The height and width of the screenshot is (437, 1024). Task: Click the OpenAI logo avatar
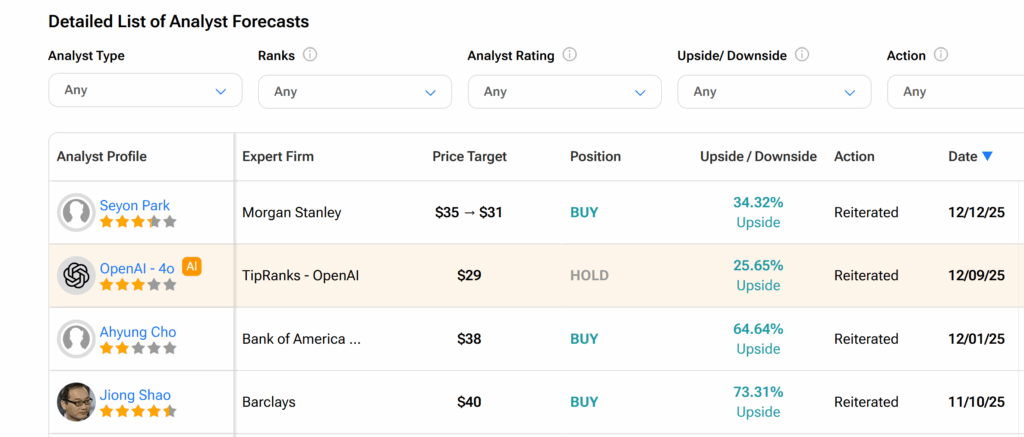coord(76,276)
